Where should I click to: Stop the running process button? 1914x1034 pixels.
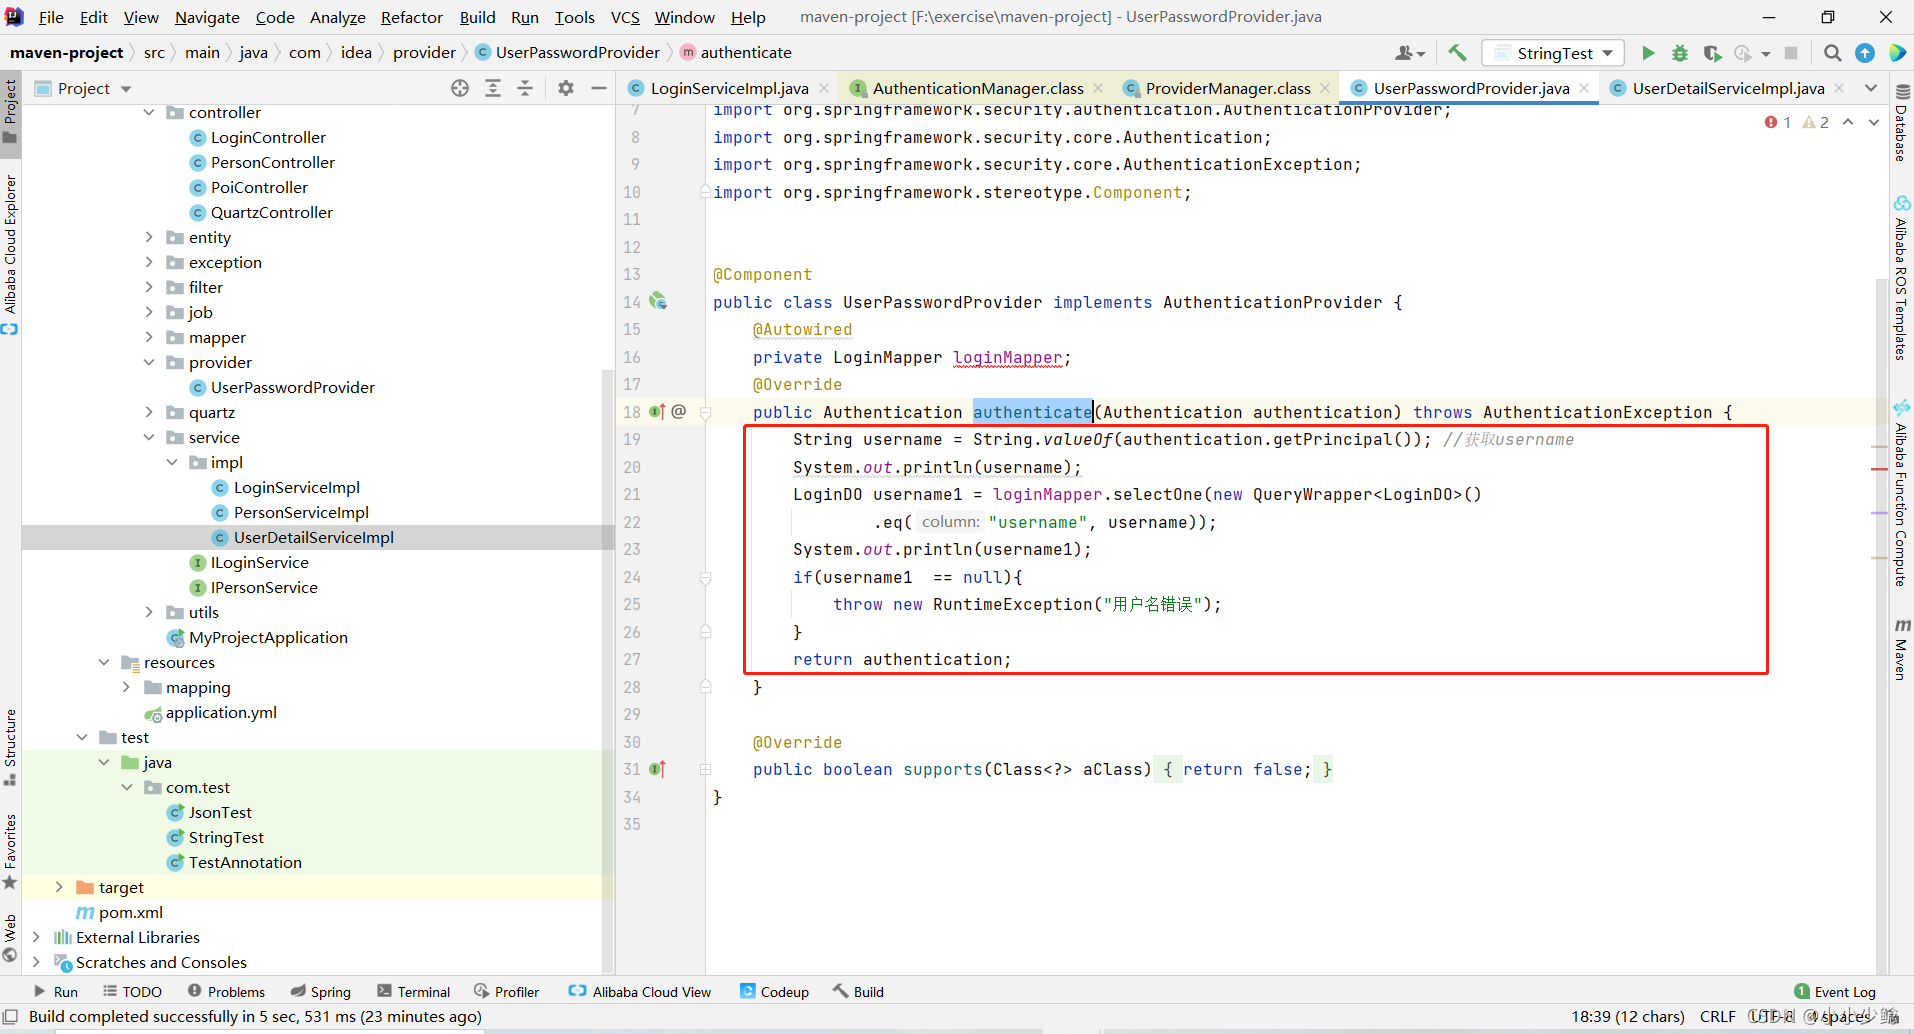tap(1791, 53)
